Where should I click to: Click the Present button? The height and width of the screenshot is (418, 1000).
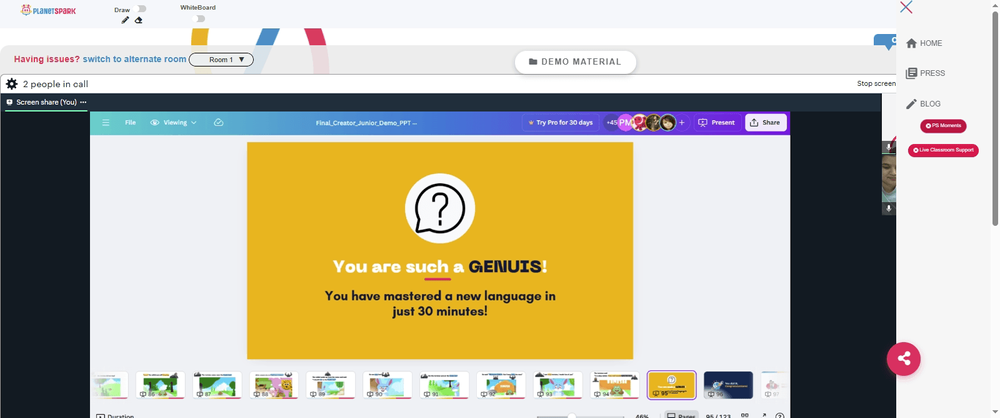tap(717, 123)
